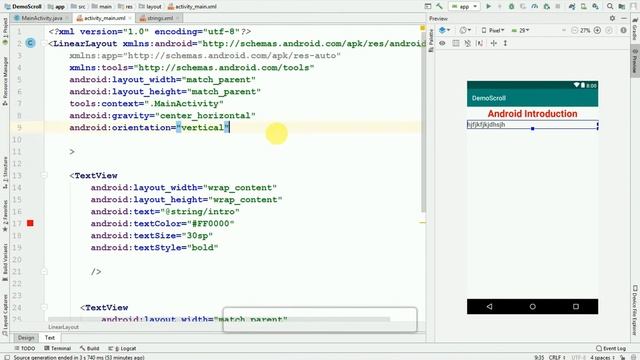Open the Event Log
The height and width of the screenshot is (360, 640).
coord(611,348)
